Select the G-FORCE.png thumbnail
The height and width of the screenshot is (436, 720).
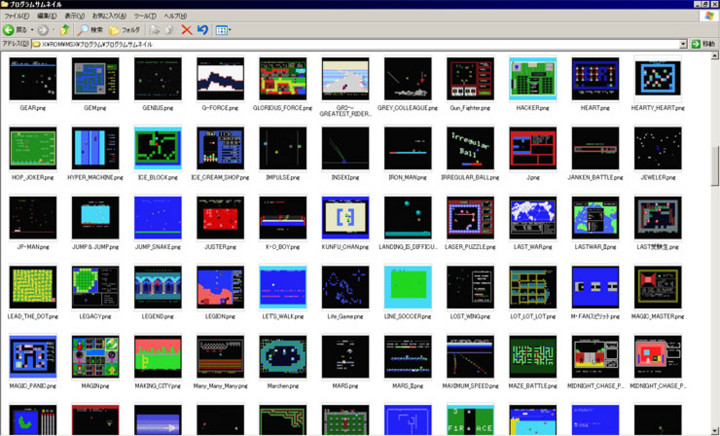pyautogui.click(x=220, y=78)
